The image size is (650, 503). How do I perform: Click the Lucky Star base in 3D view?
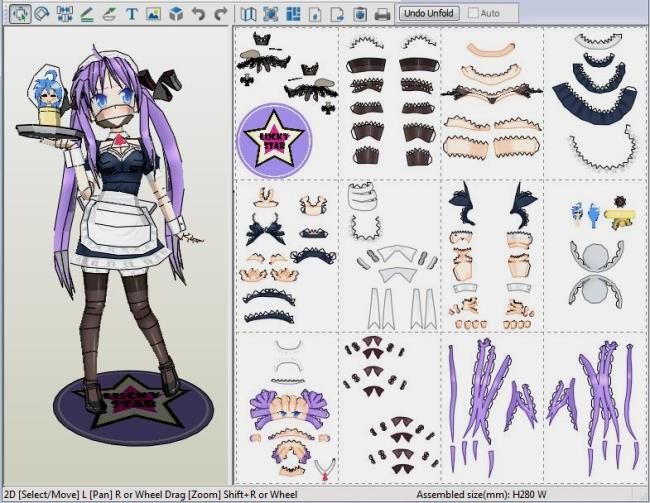click(x=133, y=406)
